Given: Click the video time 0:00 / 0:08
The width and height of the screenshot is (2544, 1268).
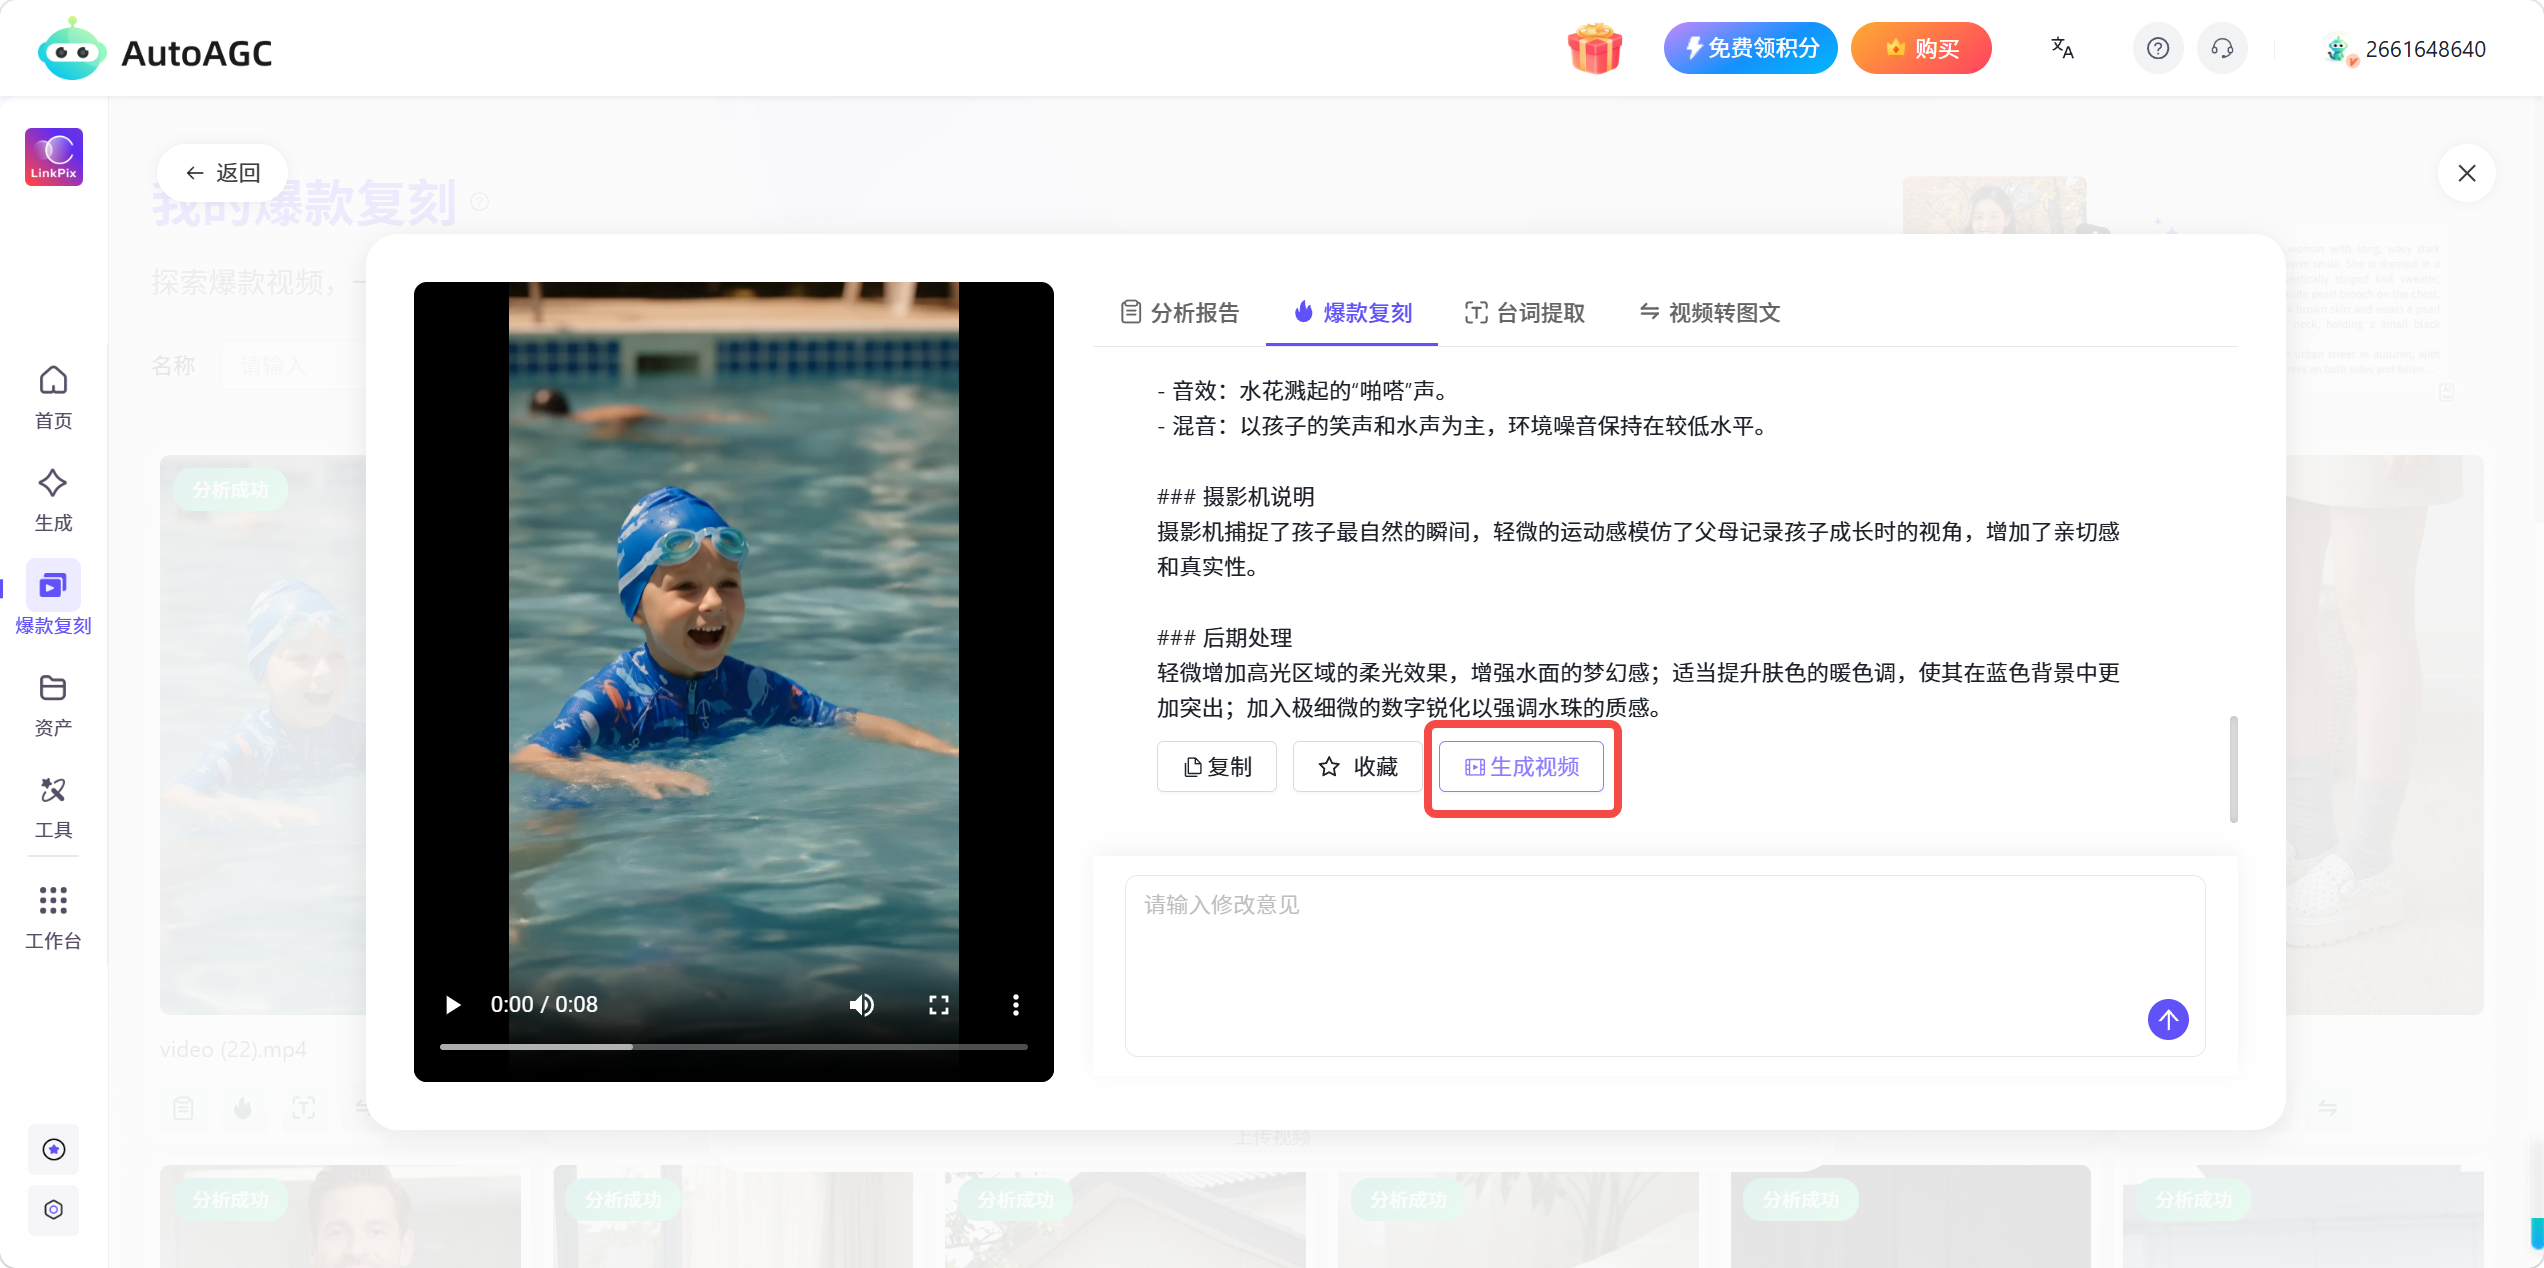Looking at the screenshot, I should [x=544, y=1004].
